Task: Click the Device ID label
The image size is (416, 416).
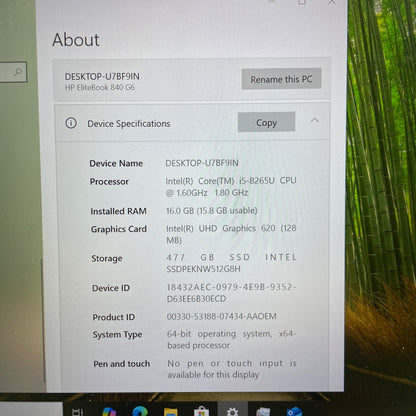Action: (x=111, y=288)
